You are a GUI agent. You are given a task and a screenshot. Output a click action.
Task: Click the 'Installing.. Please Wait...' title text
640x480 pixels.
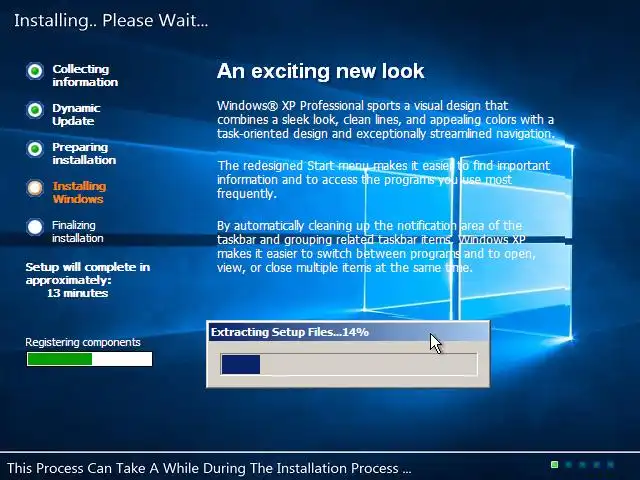tap(111, 20)
